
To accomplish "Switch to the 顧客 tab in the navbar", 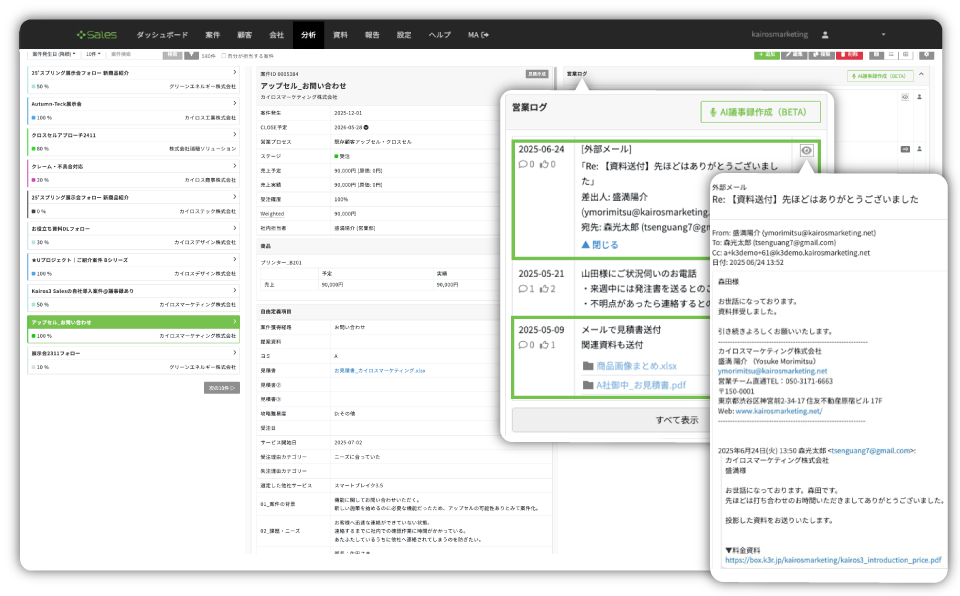I will [x=243, y=35].
